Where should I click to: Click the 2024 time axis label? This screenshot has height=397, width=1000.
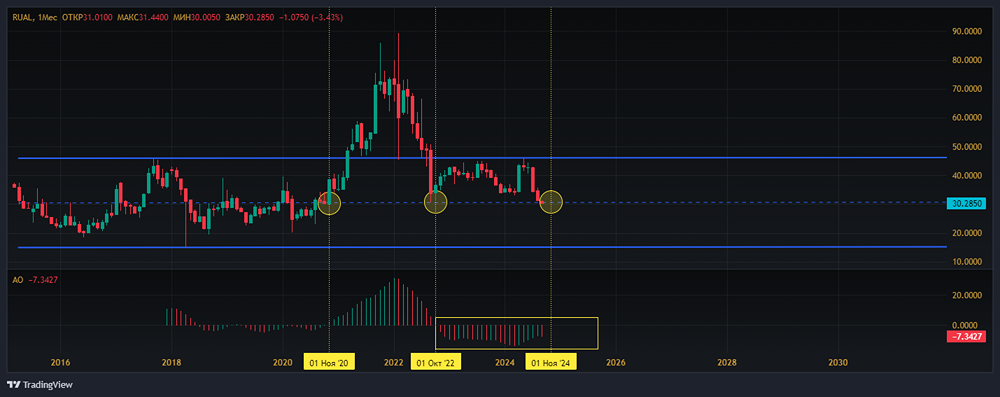(505, 363)
